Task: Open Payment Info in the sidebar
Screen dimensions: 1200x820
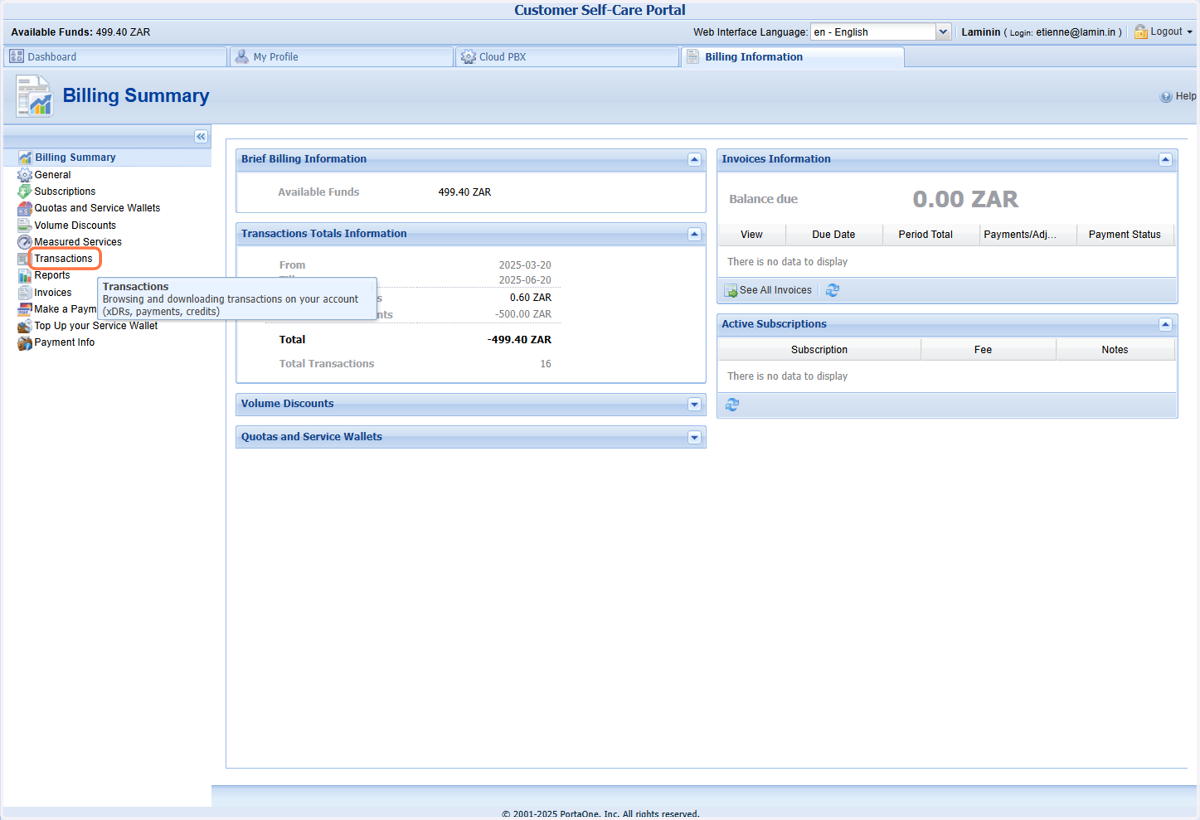Action: click(64, 342)
